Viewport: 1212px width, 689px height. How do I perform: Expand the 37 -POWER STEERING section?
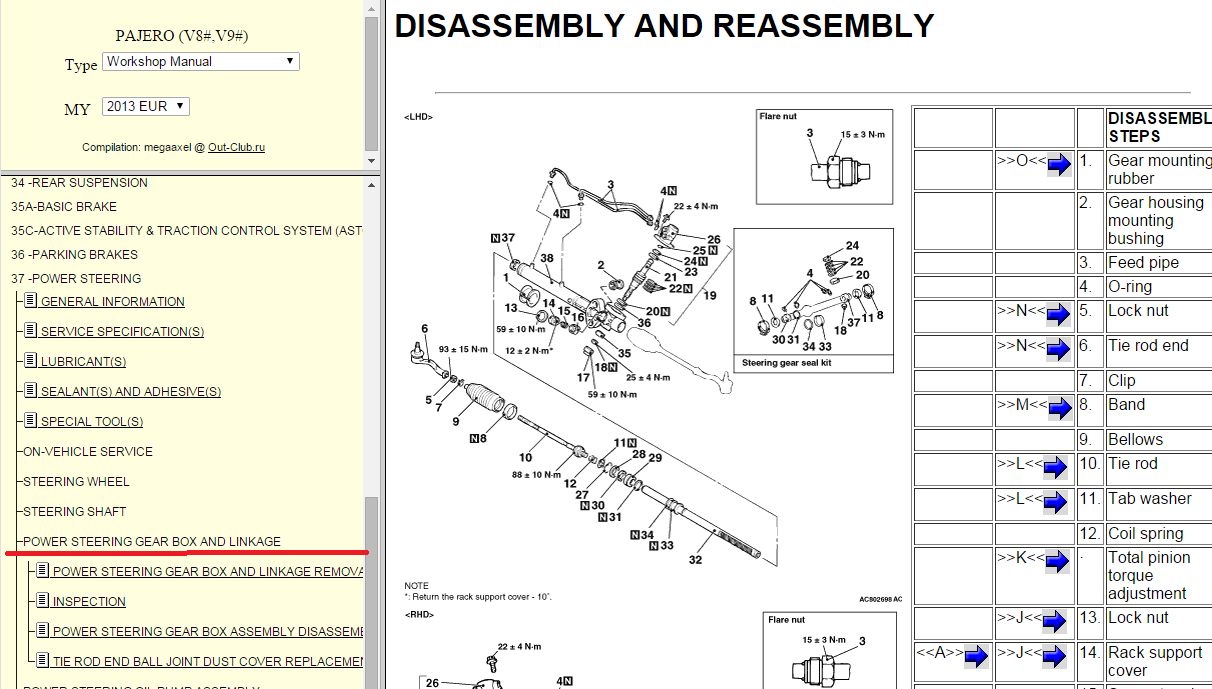(x=76, y=278)
